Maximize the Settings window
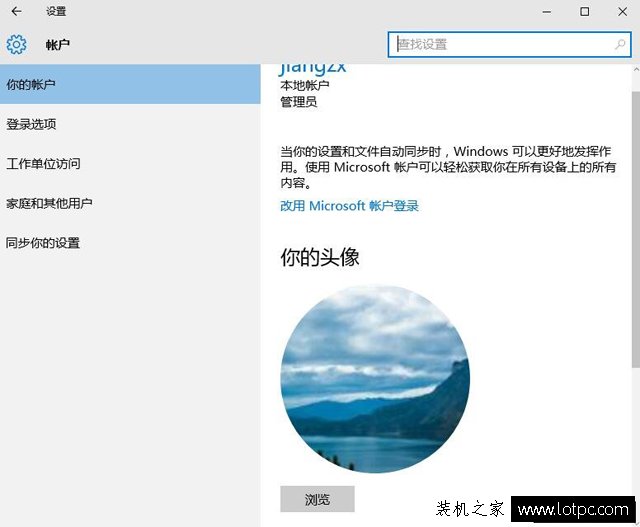Image resolution: width=640 pixels, height=527 pixels. [584, 11]
